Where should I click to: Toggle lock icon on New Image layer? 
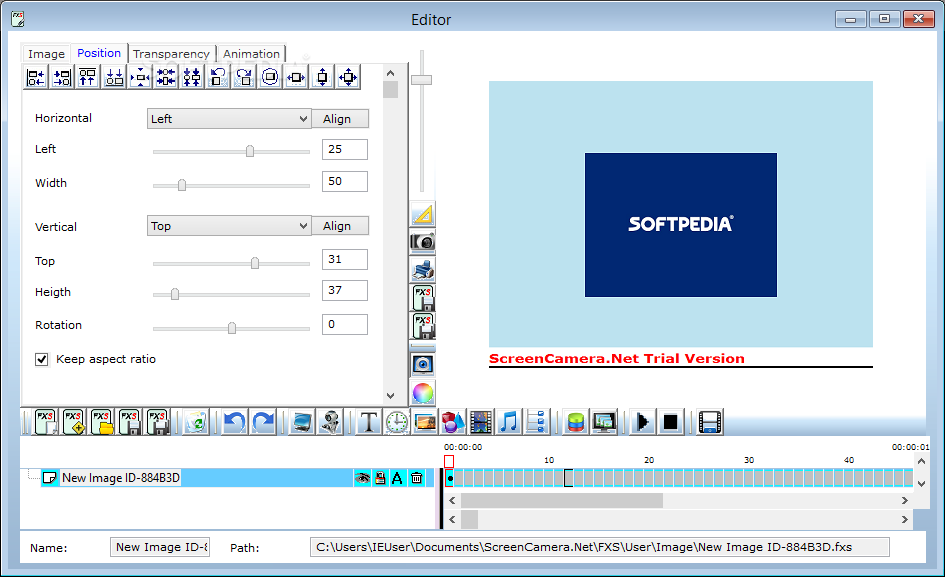[380, 478]
